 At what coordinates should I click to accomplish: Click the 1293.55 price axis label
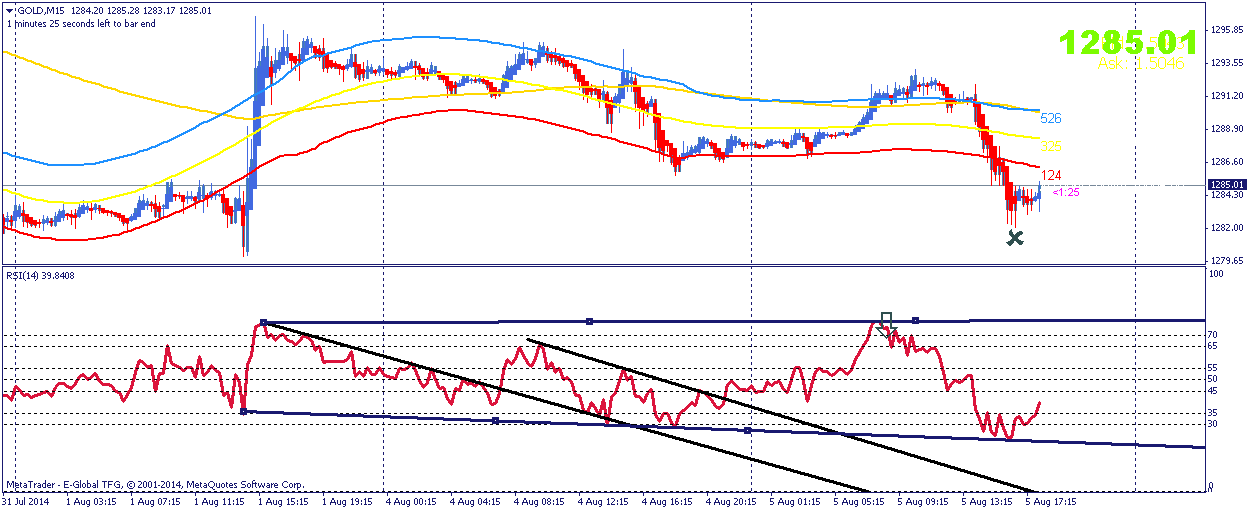[x=1226, y=63]
